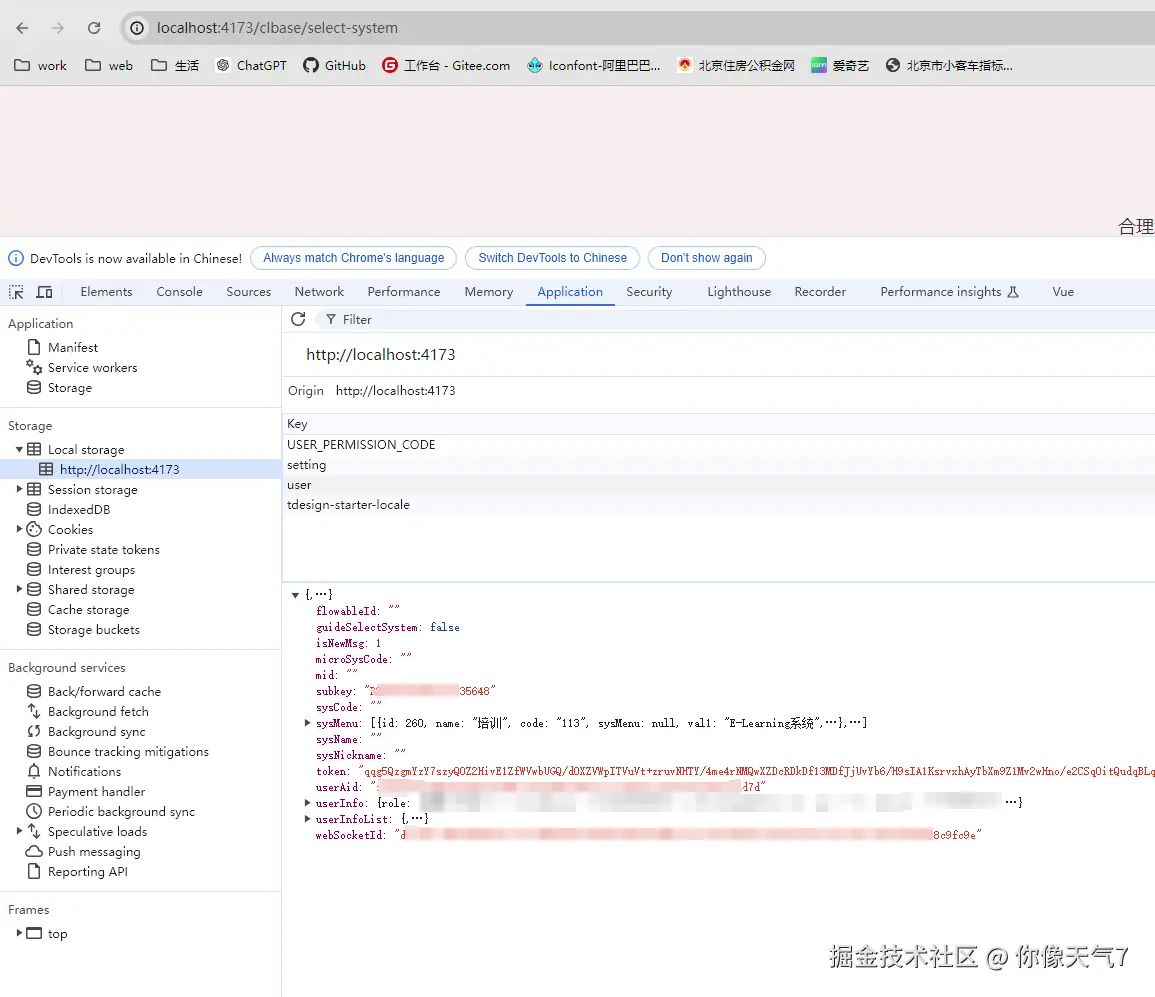
Task: Expand the userInfo object
Action: 308,802
